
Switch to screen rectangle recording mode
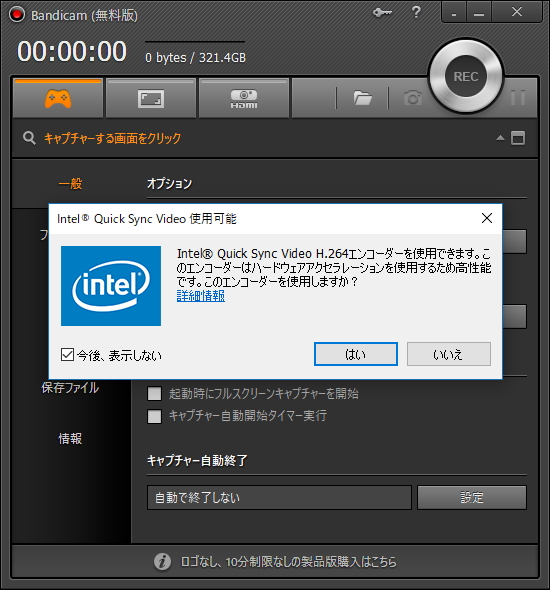(x=151, y=99)
